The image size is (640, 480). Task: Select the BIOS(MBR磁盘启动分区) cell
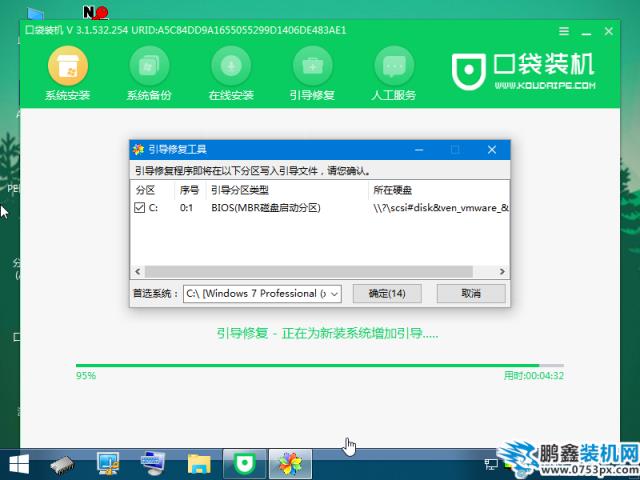(266, 208)
